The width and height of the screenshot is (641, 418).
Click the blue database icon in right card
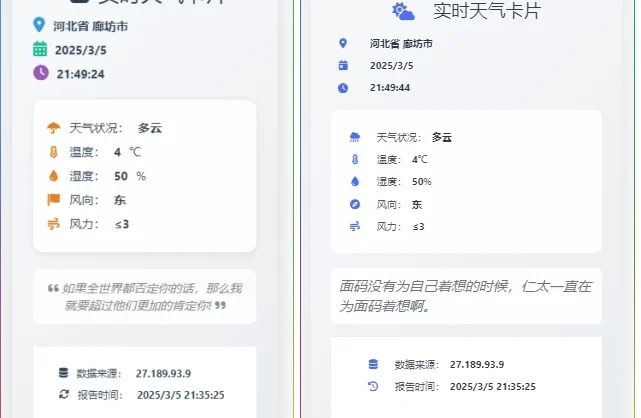coord(373,364)
